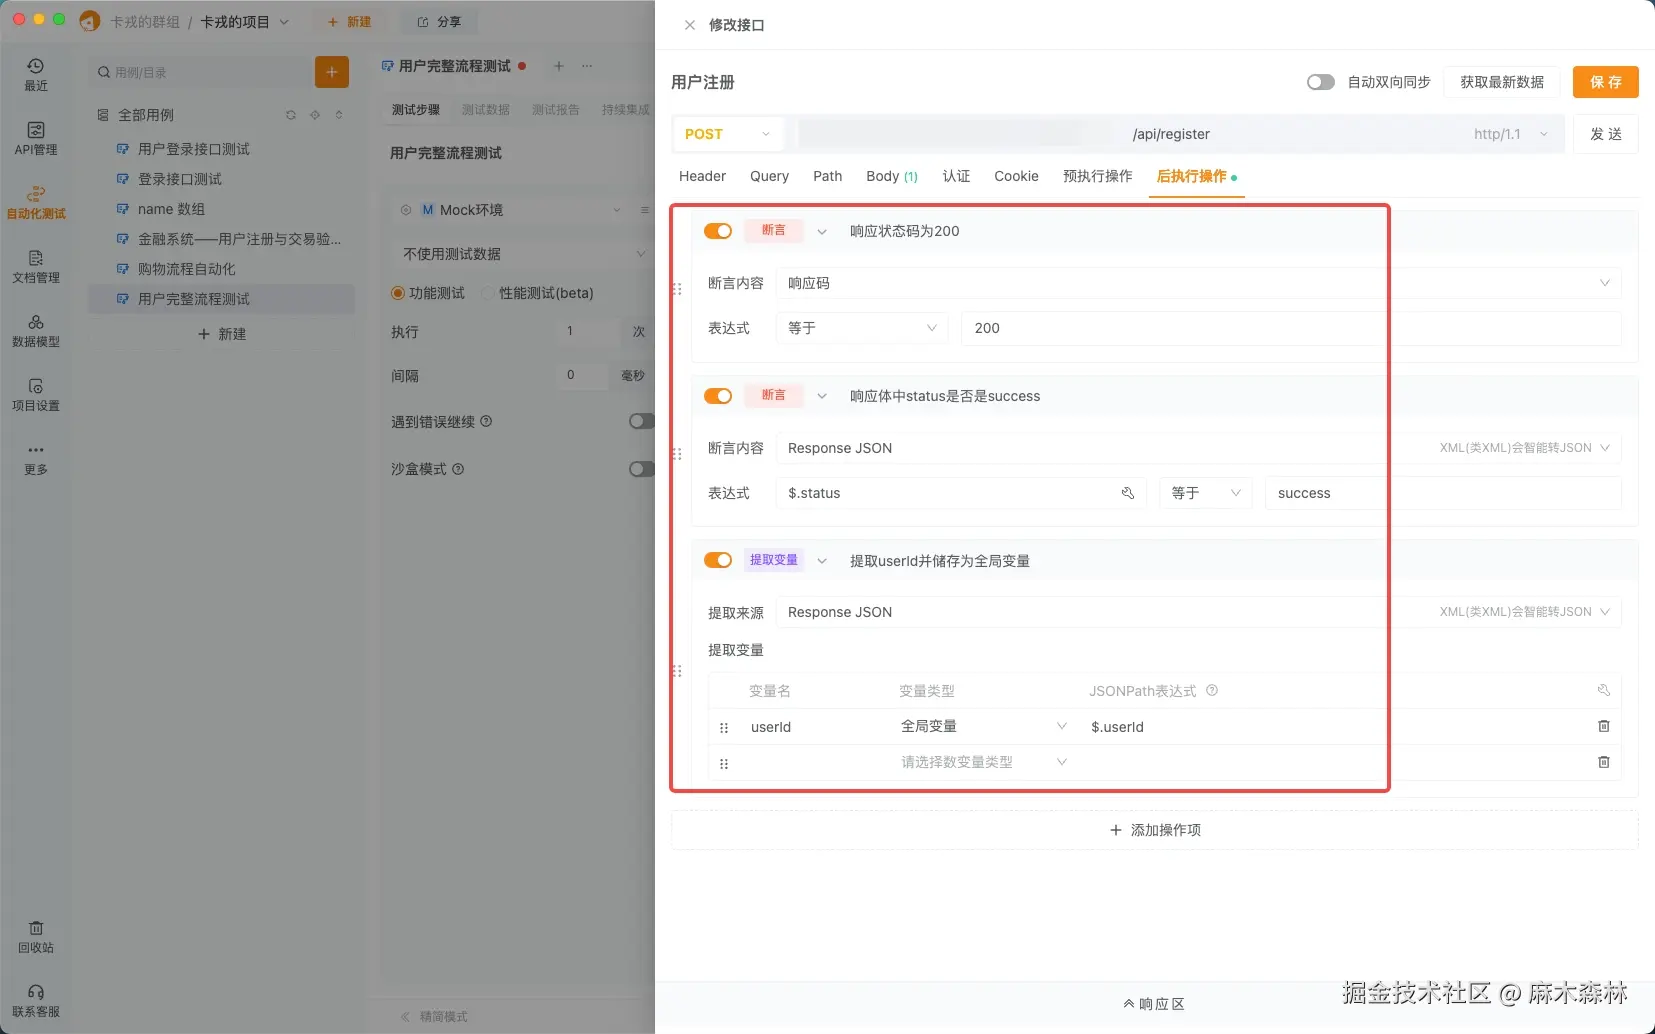Disable the 提取userId variable extraction toggle

point(718,560)
